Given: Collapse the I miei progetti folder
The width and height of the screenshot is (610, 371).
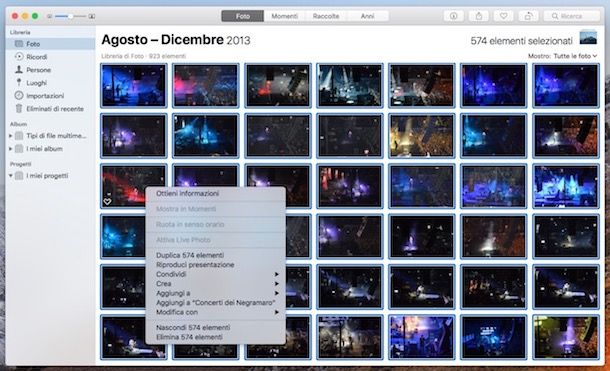Looking at the screenshot, I should 11,176.
